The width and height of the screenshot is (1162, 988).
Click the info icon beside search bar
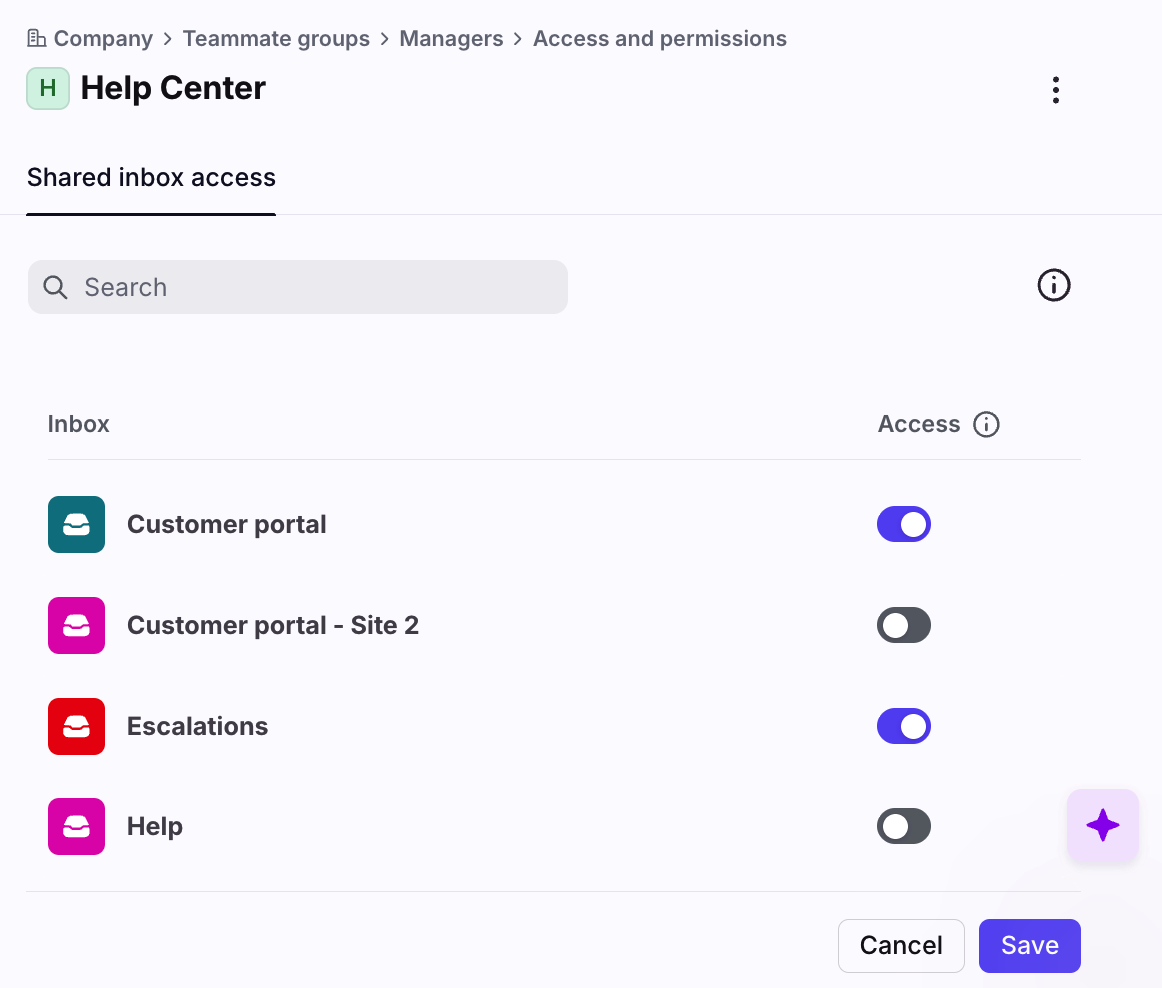click(x=1053, y=286)
